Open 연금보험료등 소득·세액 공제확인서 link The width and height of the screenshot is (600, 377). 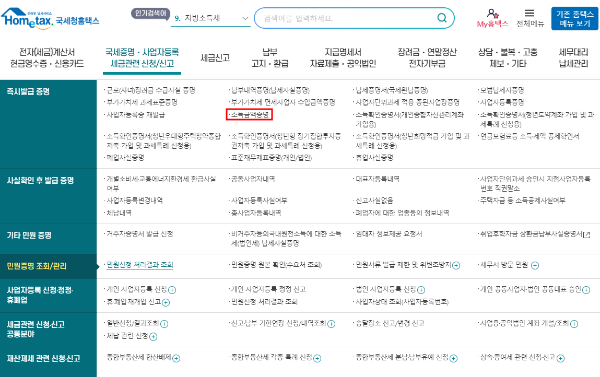[530, 136]
